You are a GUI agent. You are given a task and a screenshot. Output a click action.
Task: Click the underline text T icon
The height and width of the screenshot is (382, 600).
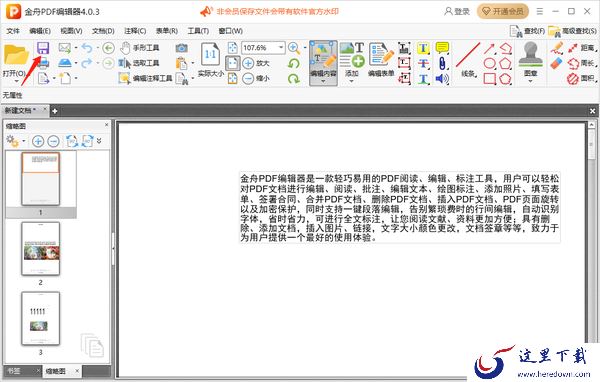pyautogui.click(x=423, y=79)
